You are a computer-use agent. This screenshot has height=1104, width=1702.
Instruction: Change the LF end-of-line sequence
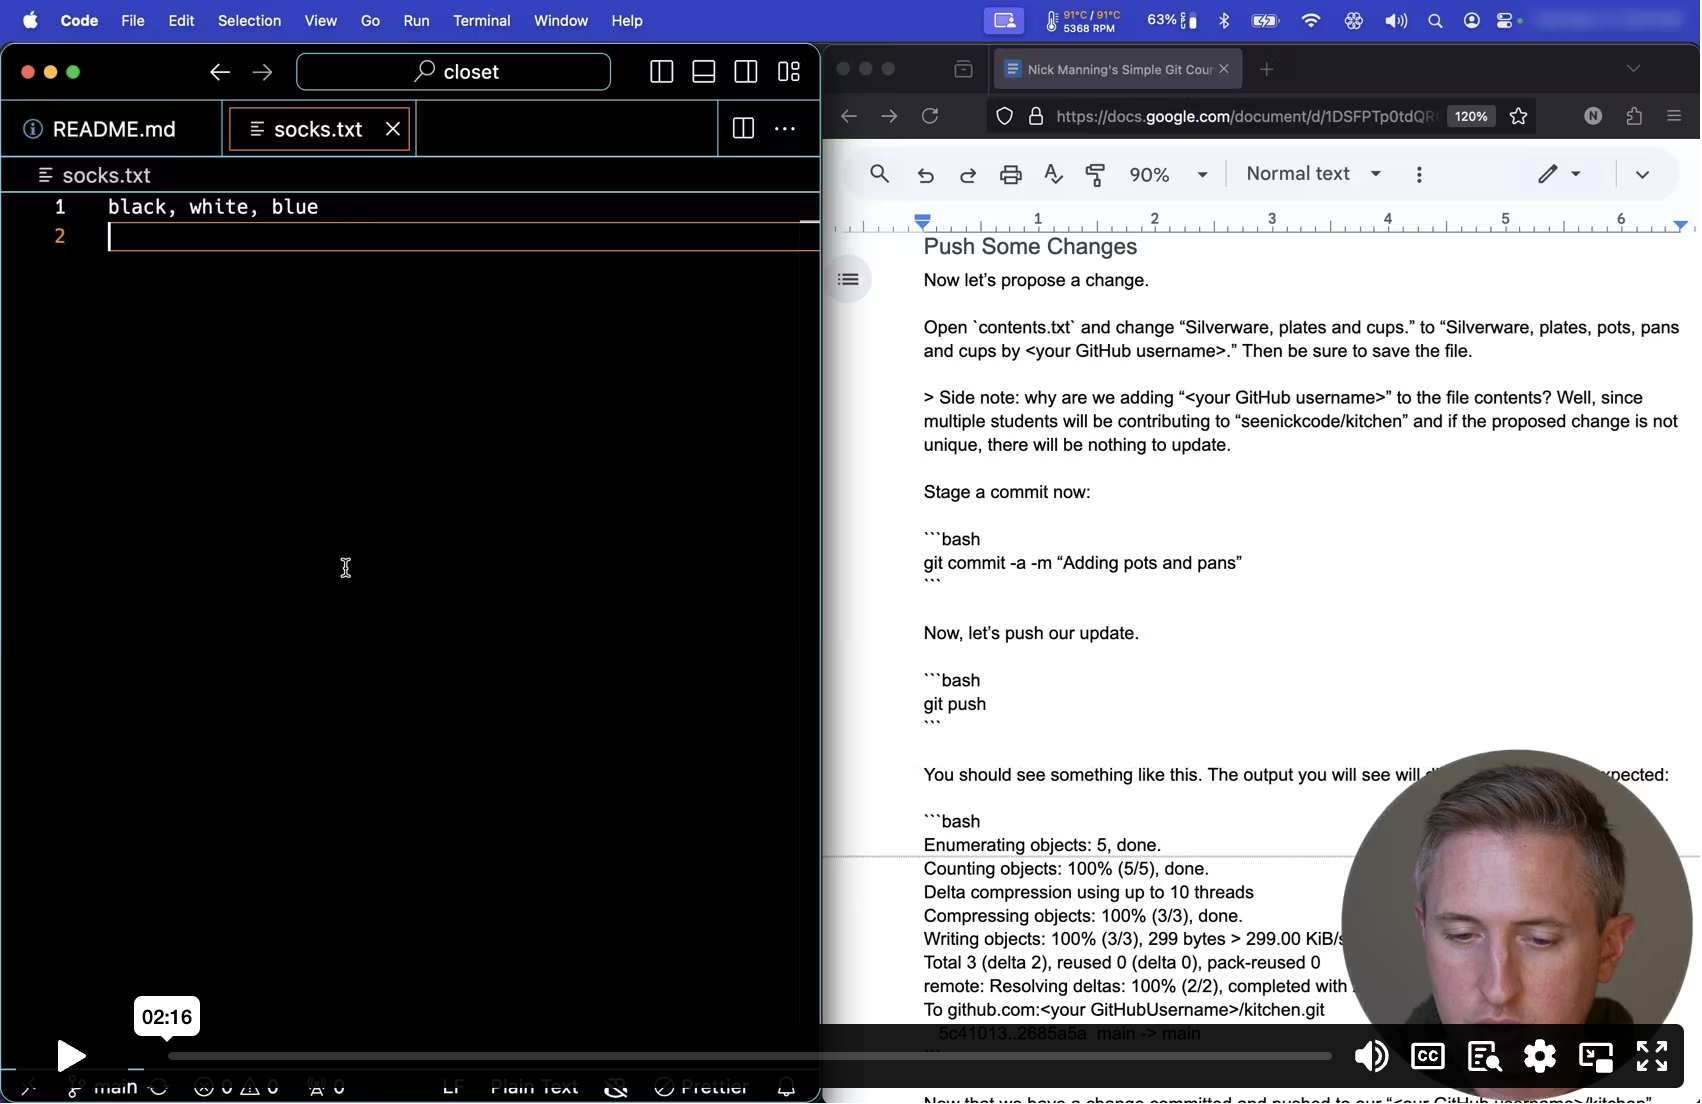[452, 1088]
